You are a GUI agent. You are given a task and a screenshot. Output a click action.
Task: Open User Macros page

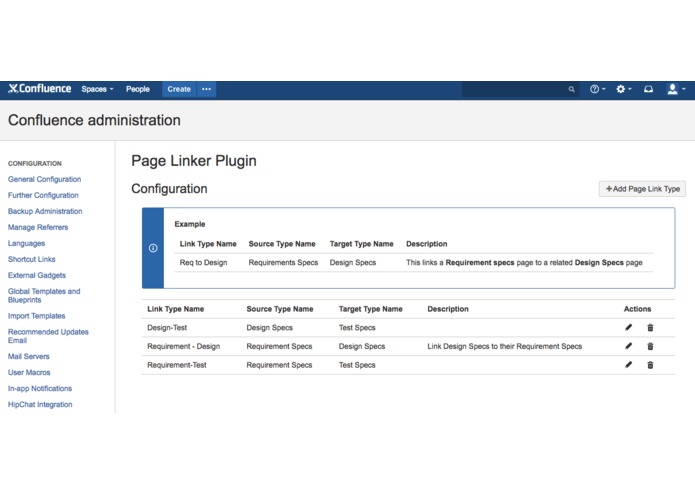29,372
